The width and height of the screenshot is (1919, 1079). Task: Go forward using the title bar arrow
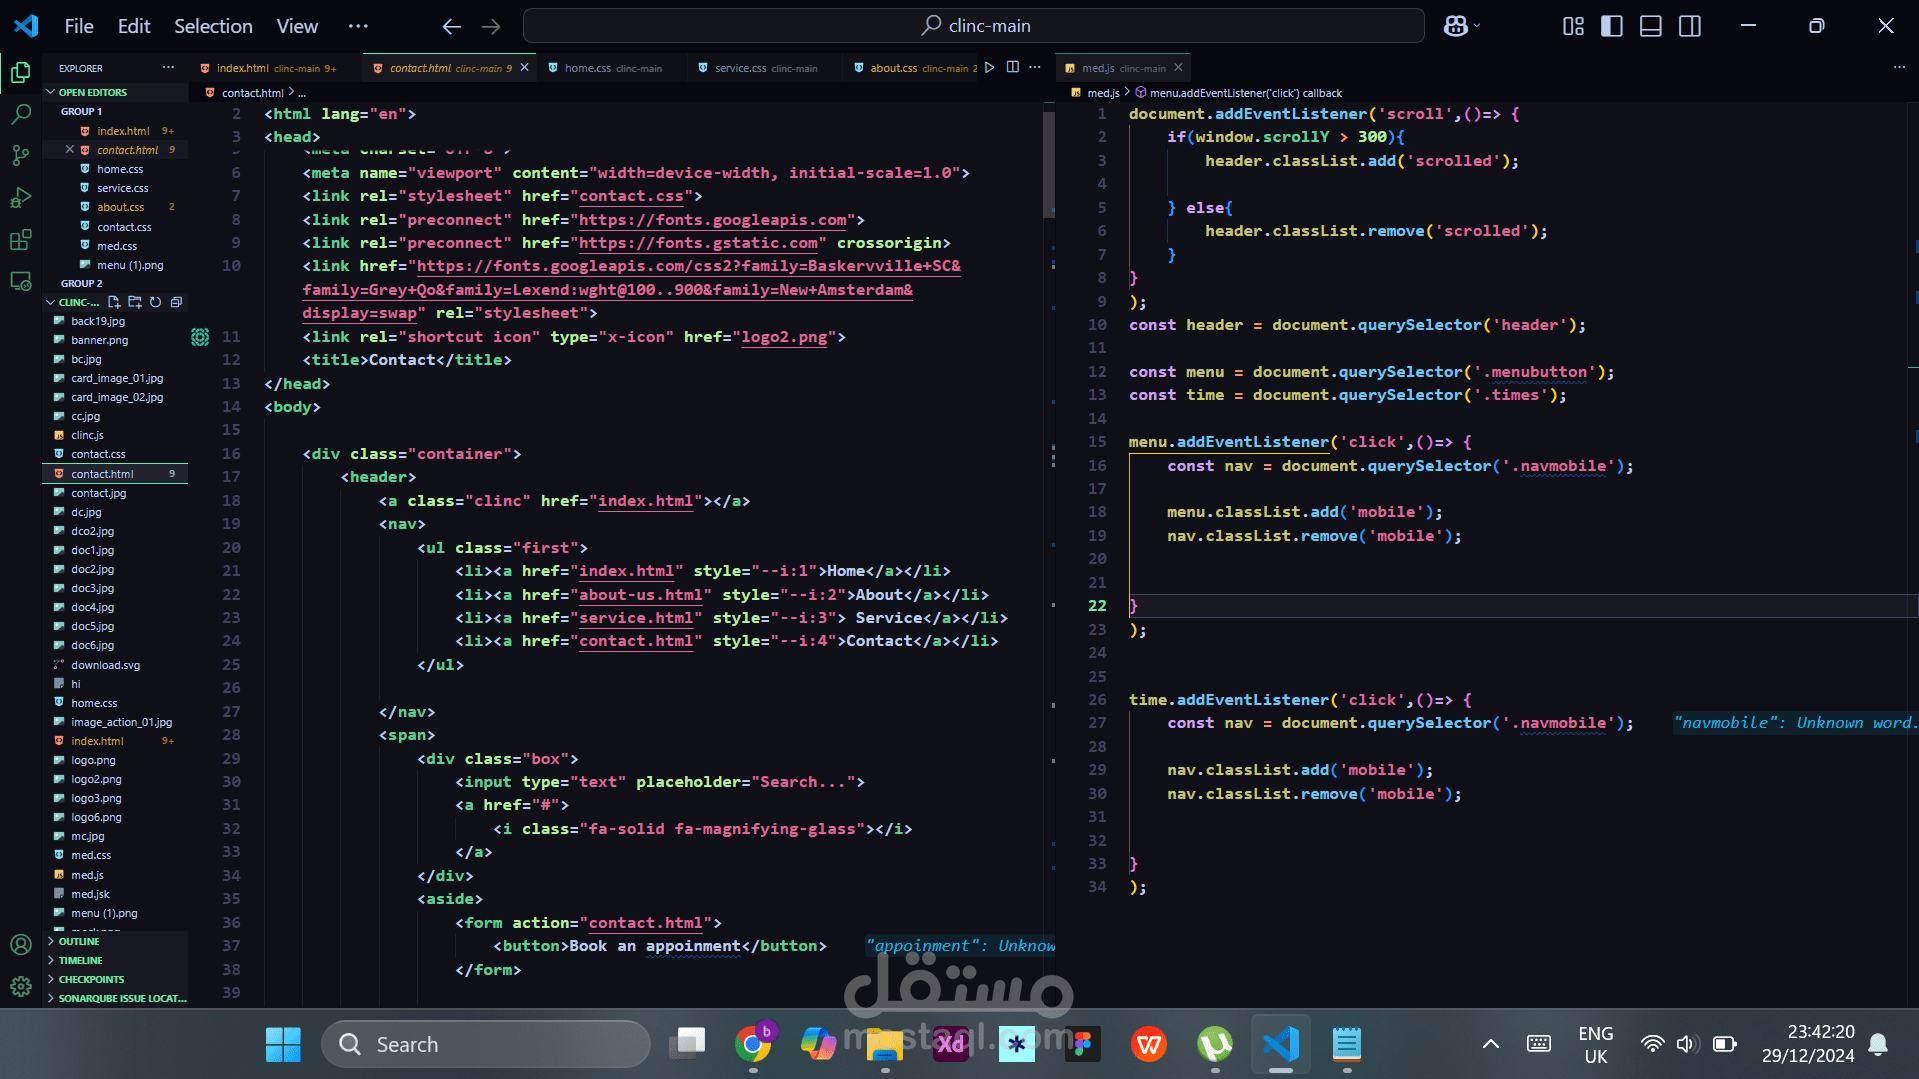[x=491, y=26]
